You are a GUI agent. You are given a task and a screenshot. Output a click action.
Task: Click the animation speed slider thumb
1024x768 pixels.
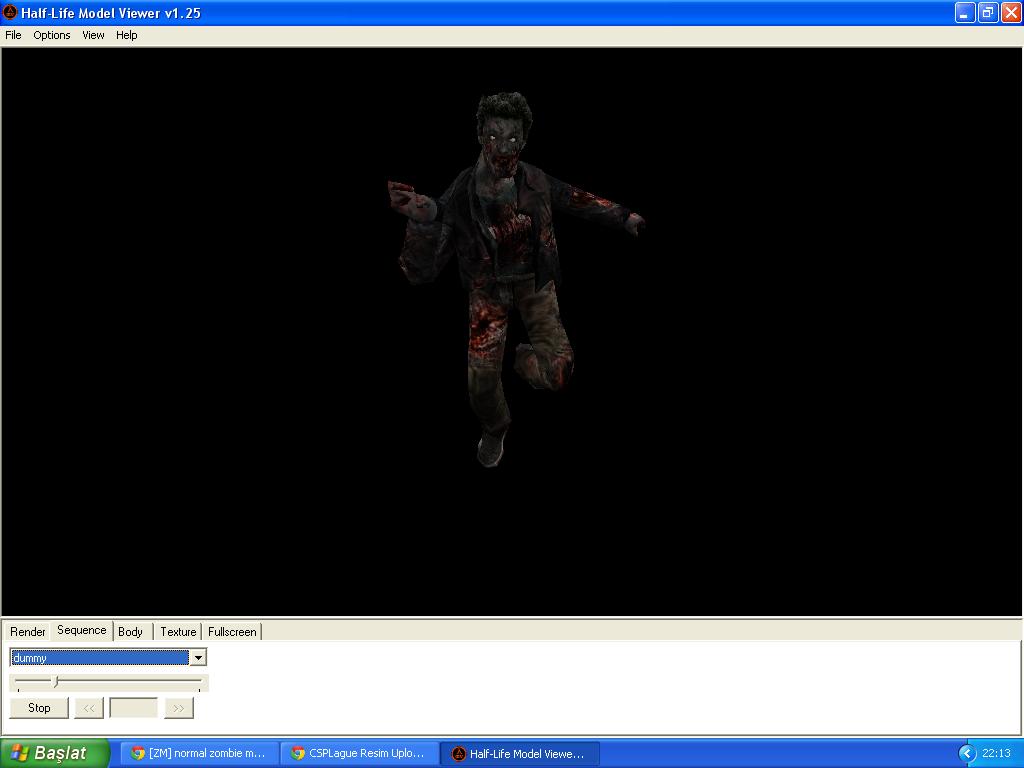(56, 682)
